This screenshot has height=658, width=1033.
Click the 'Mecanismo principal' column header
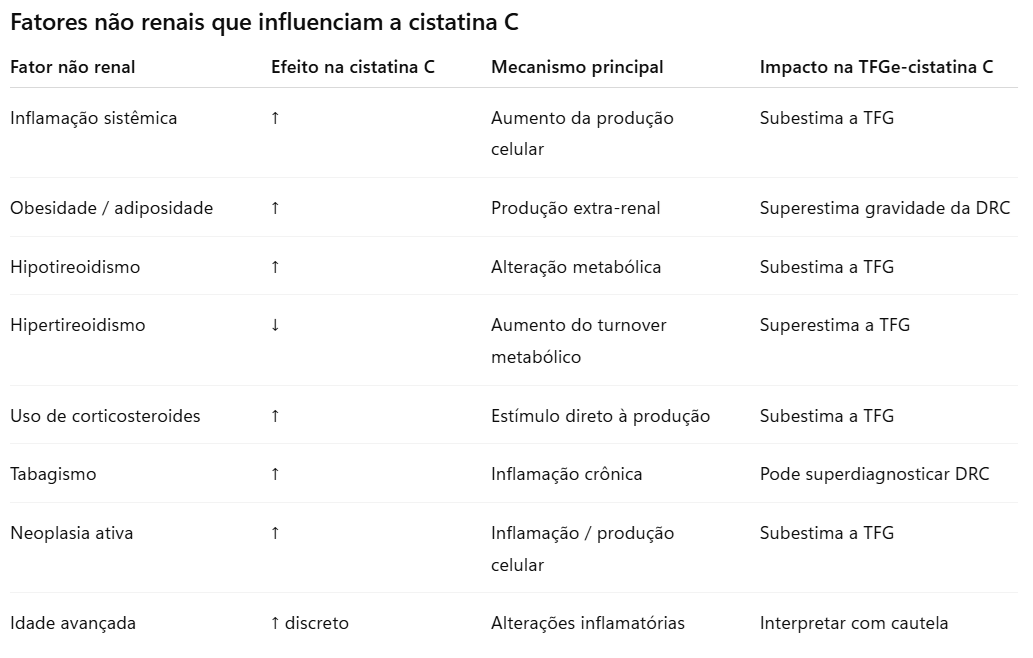[x=577, y=67]
